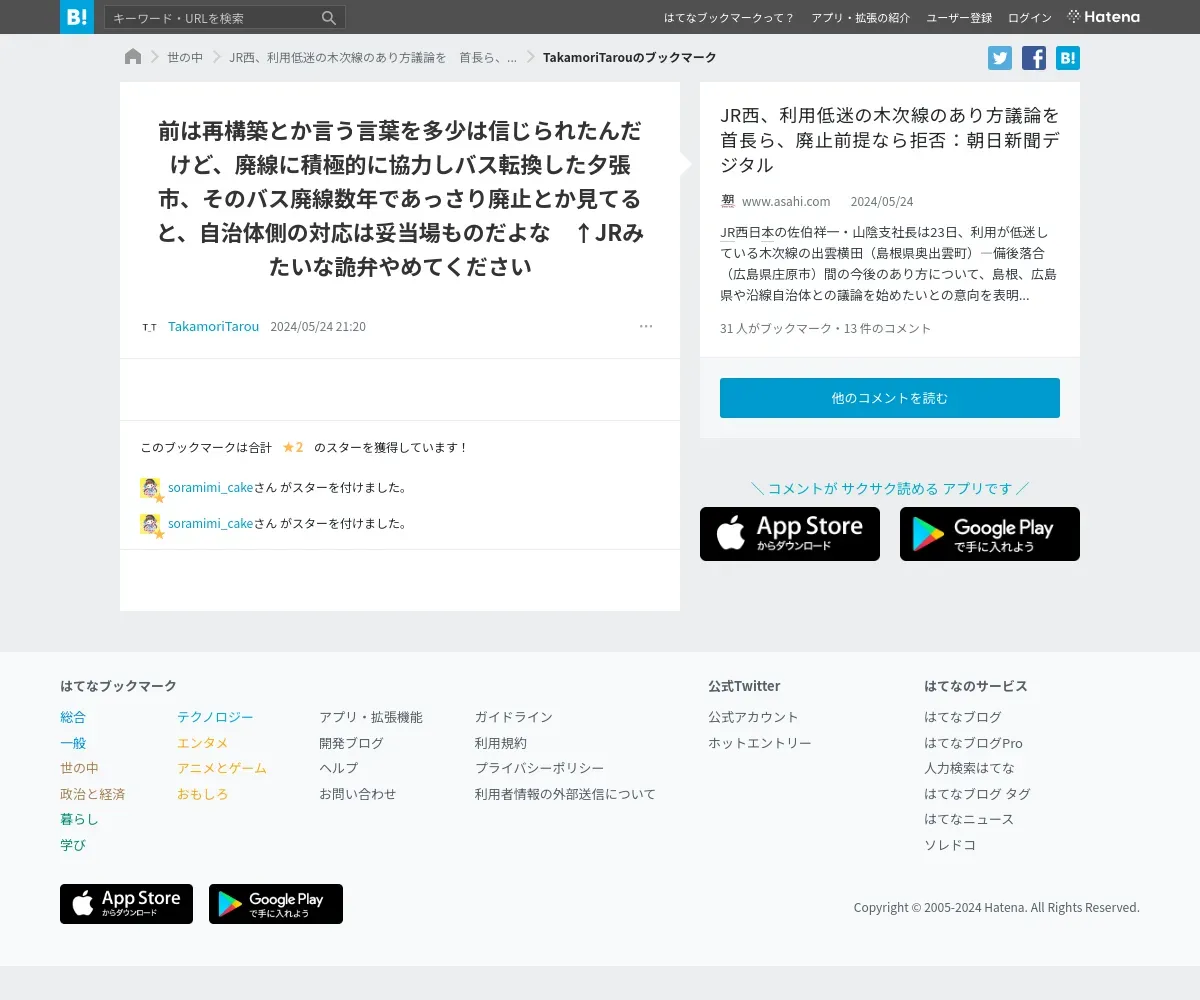The width and height of the screenshot is (1200, 1000).
Task: Open お問い合わせ footer link
Action: click(357, 794)
